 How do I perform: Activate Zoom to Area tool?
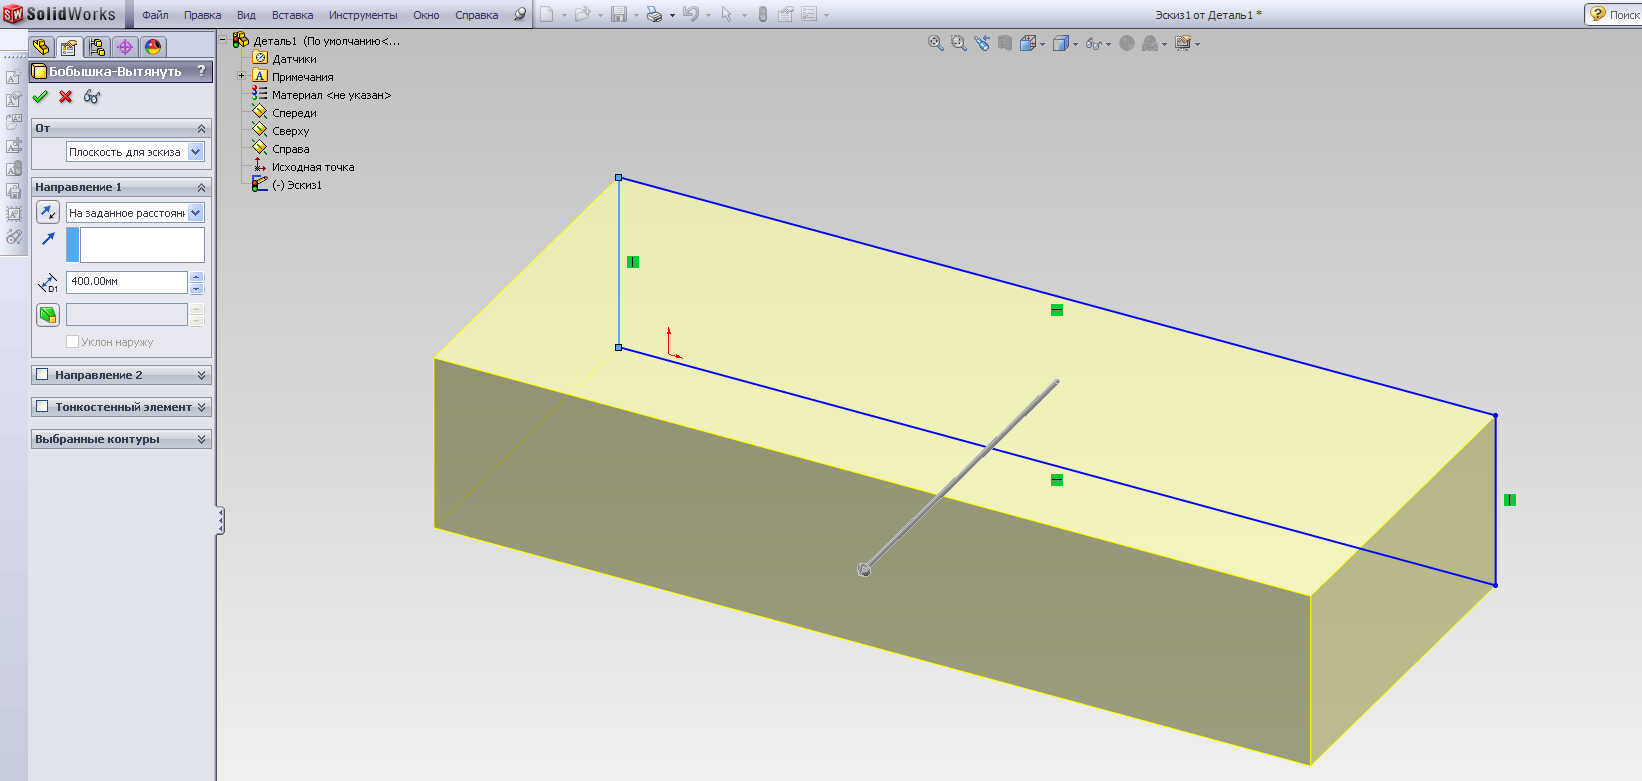(959, 43)
